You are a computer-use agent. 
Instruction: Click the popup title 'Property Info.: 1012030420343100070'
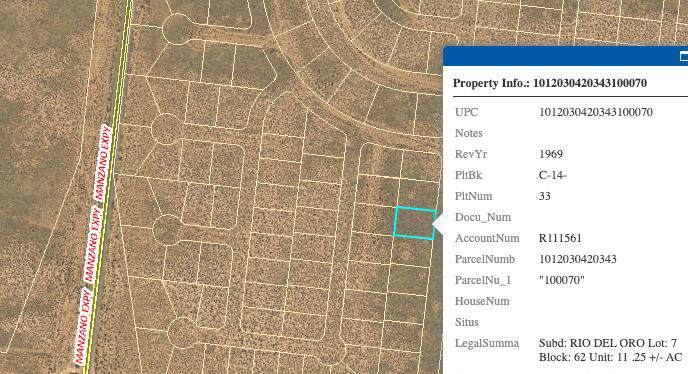pyautogui.click(x=550, y=83)
